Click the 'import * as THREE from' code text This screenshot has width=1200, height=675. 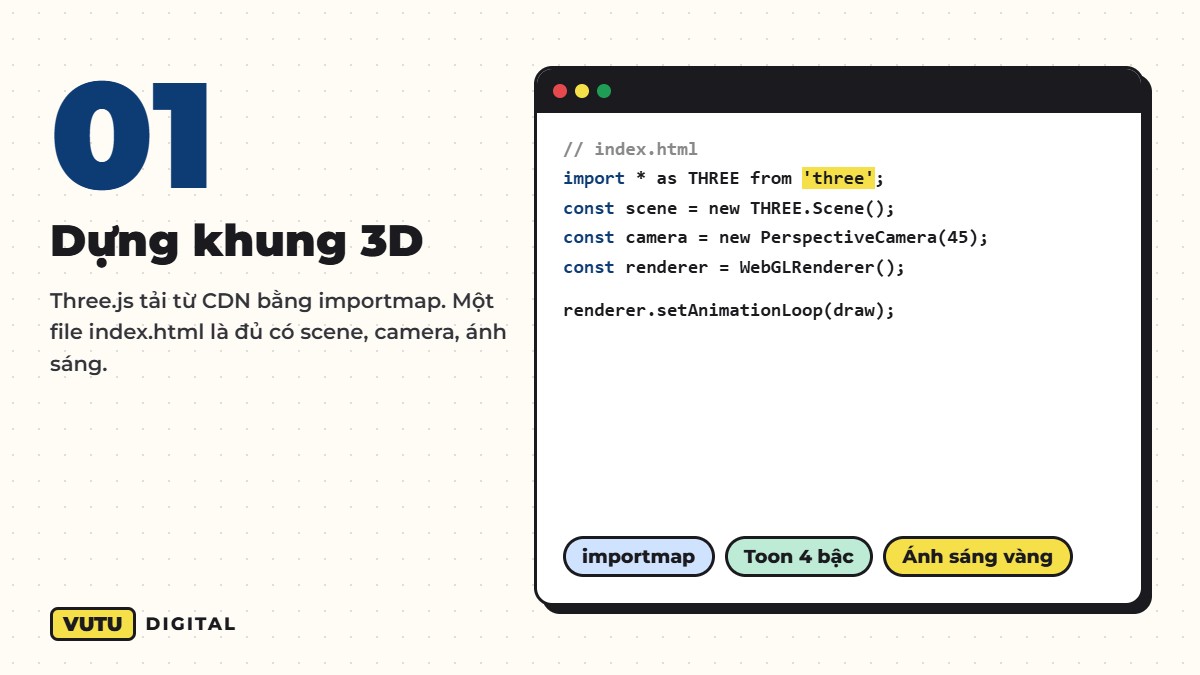click(x=678, y=178)
